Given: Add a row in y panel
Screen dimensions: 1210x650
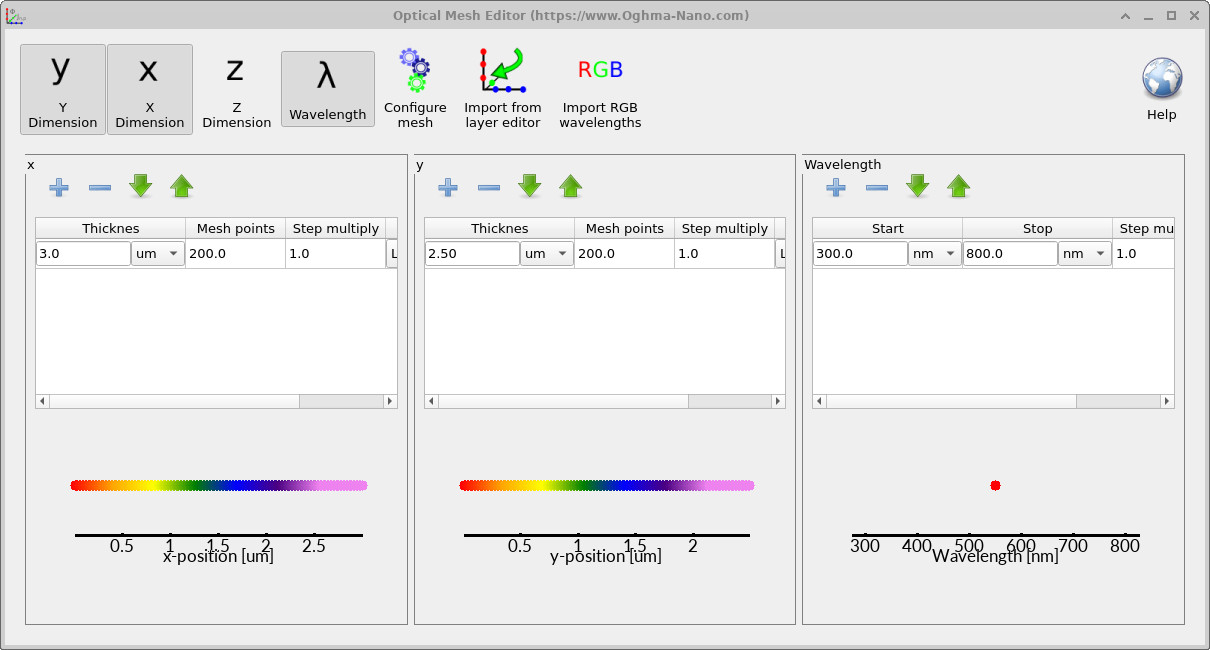Looking at the screenshot, I should [448, 187].
